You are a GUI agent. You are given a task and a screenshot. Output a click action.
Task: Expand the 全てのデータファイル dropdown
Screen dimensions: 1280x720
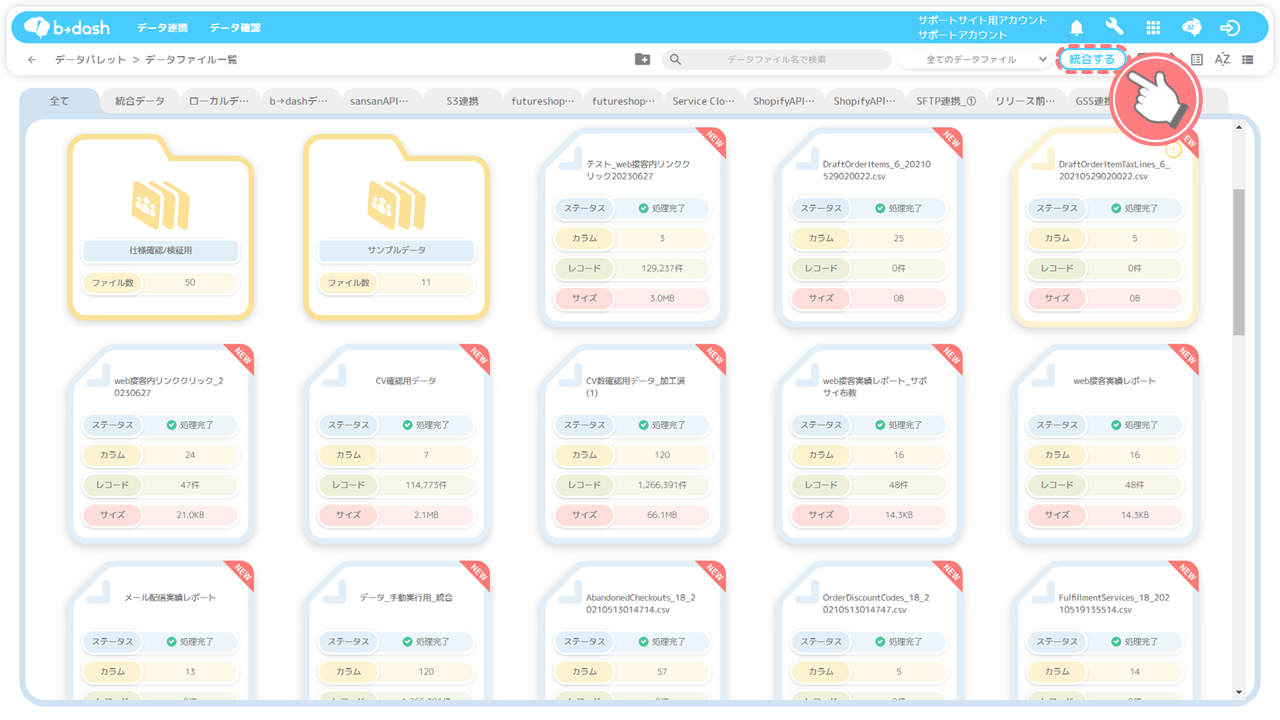tap(975, 60)
